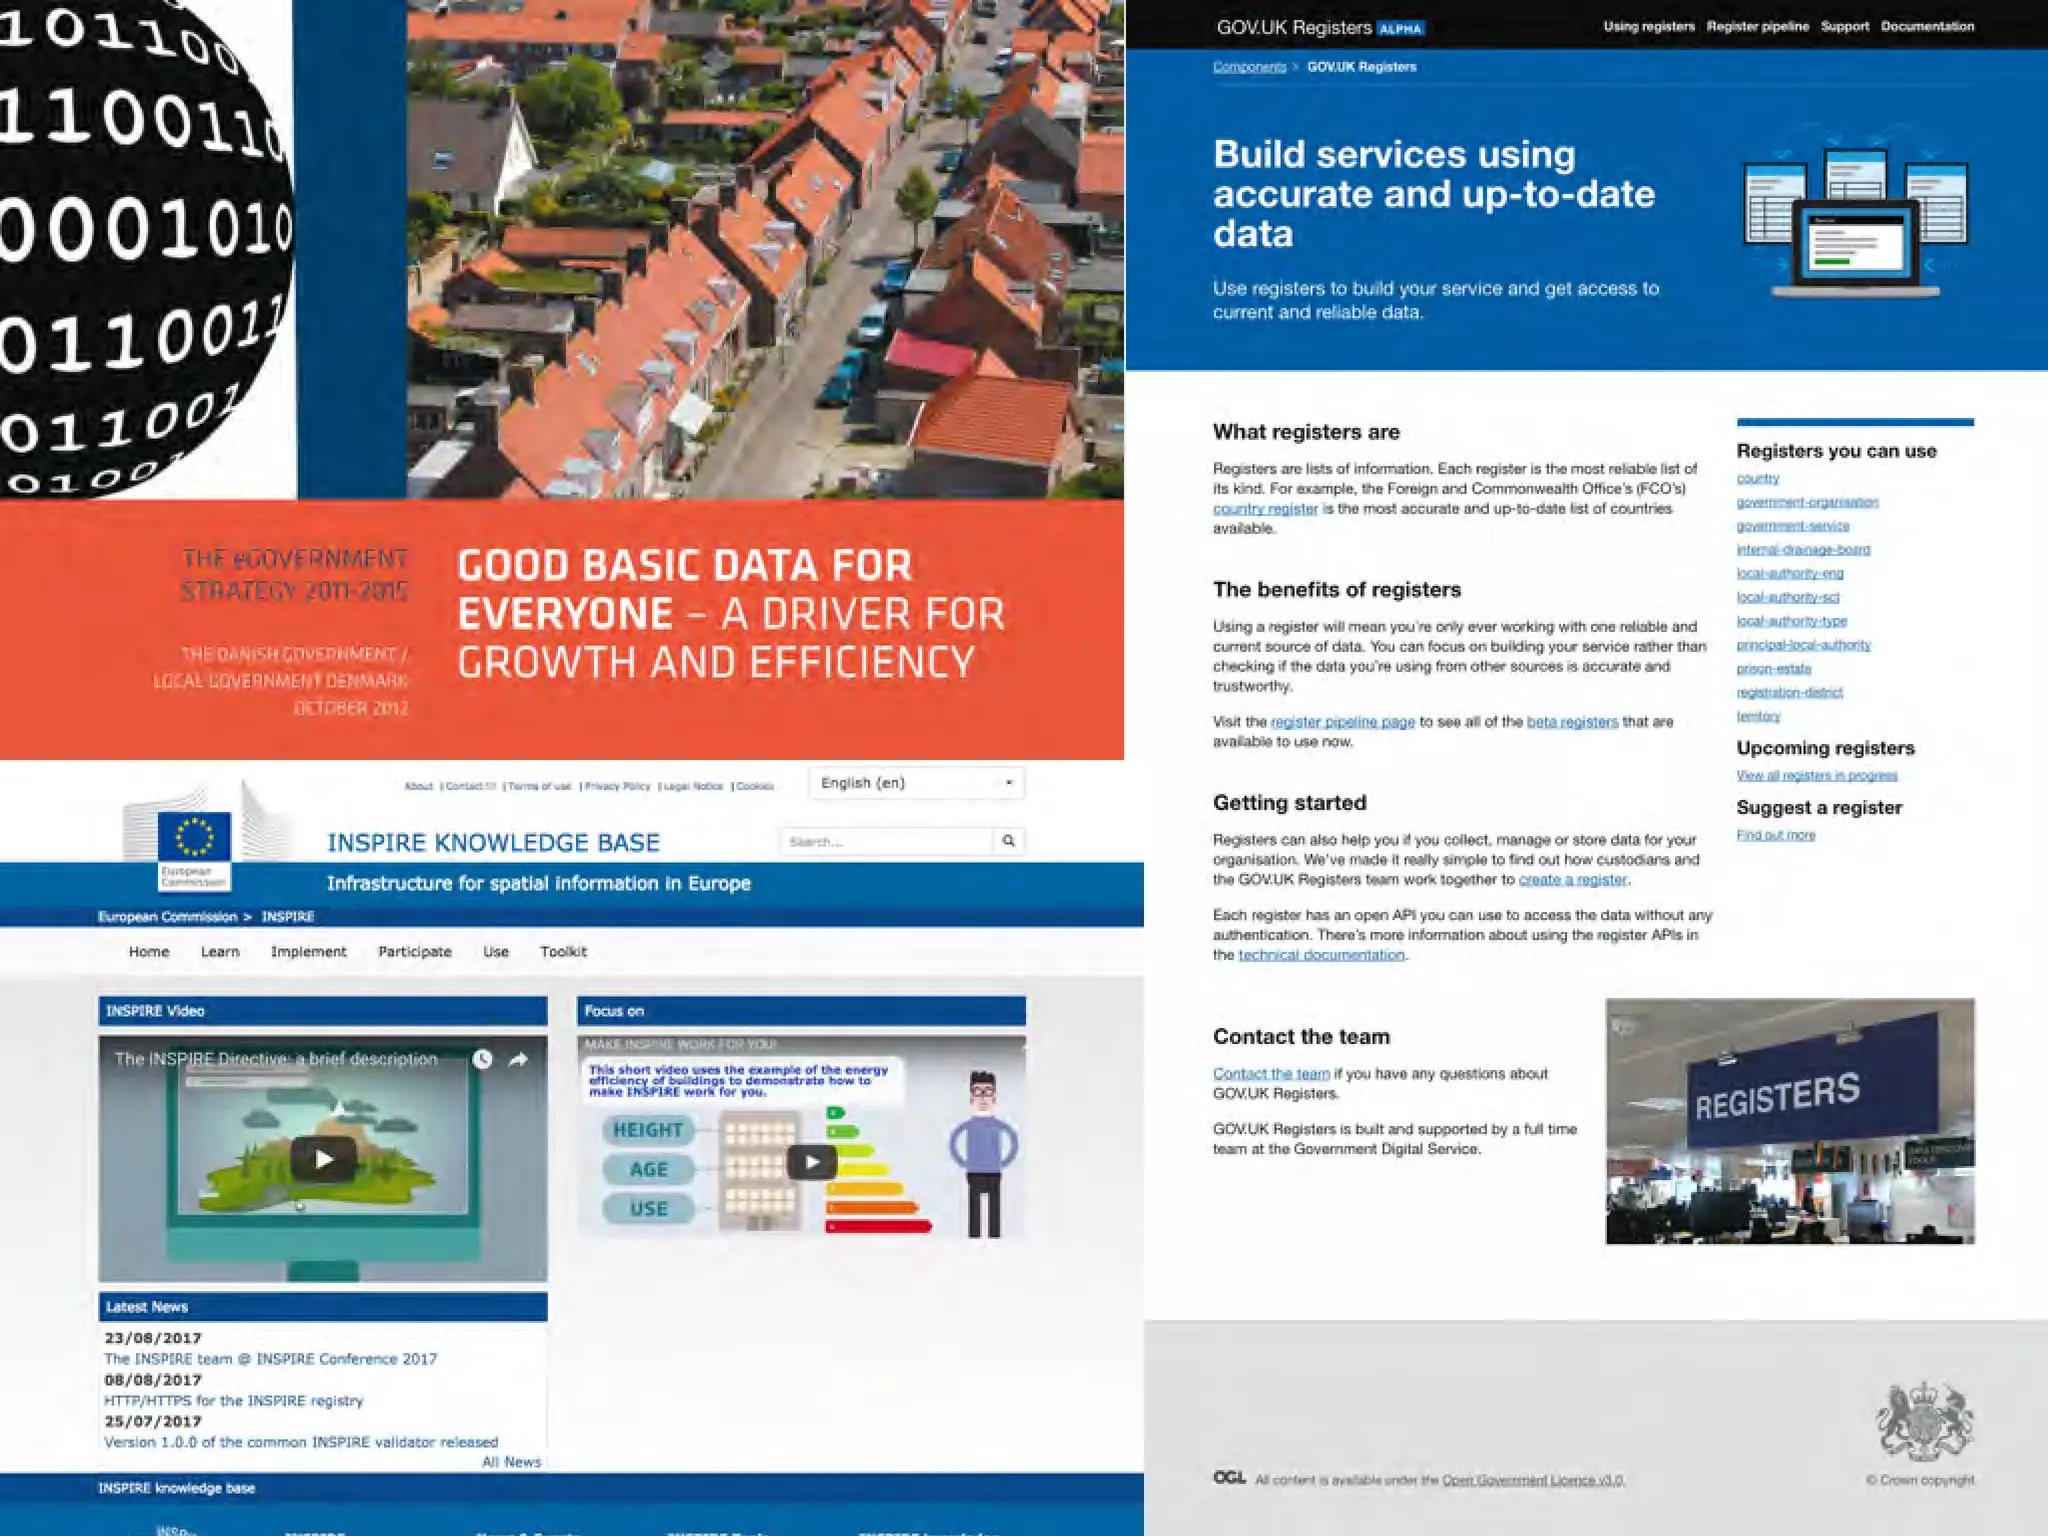Click in the INSPIRE search field
2048x1536 pixels.
click(x=885, y=842)
